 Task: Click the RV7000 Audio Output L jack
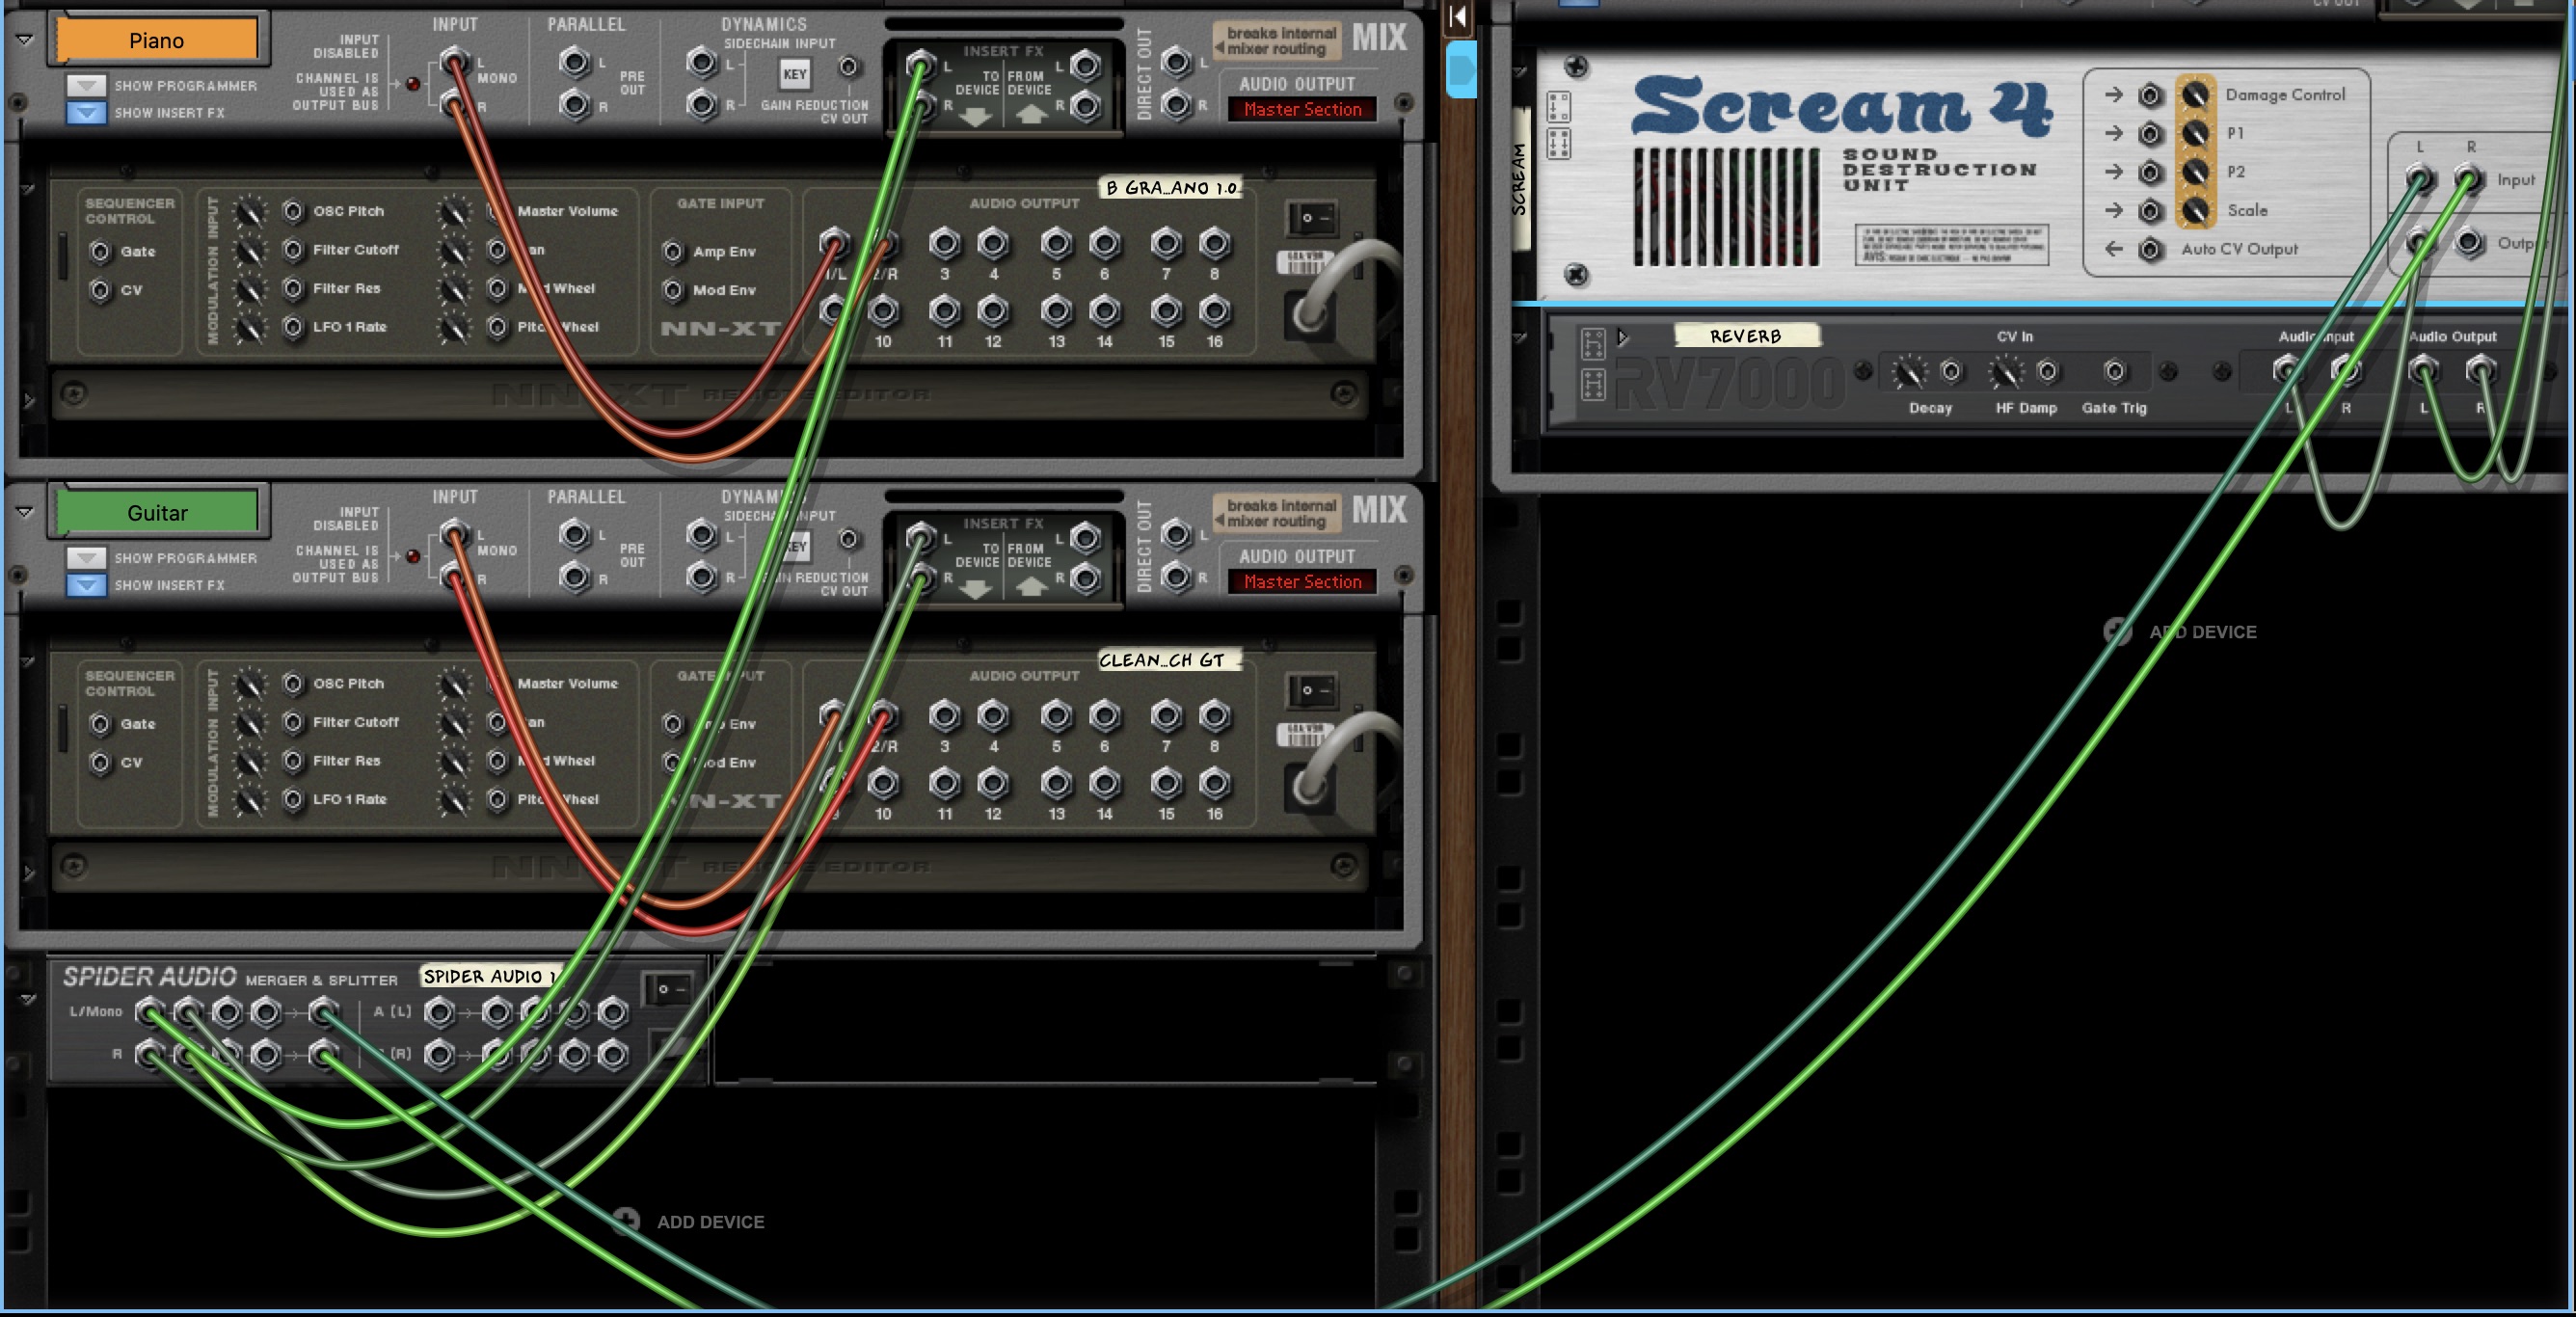(x=2422, y=371)
